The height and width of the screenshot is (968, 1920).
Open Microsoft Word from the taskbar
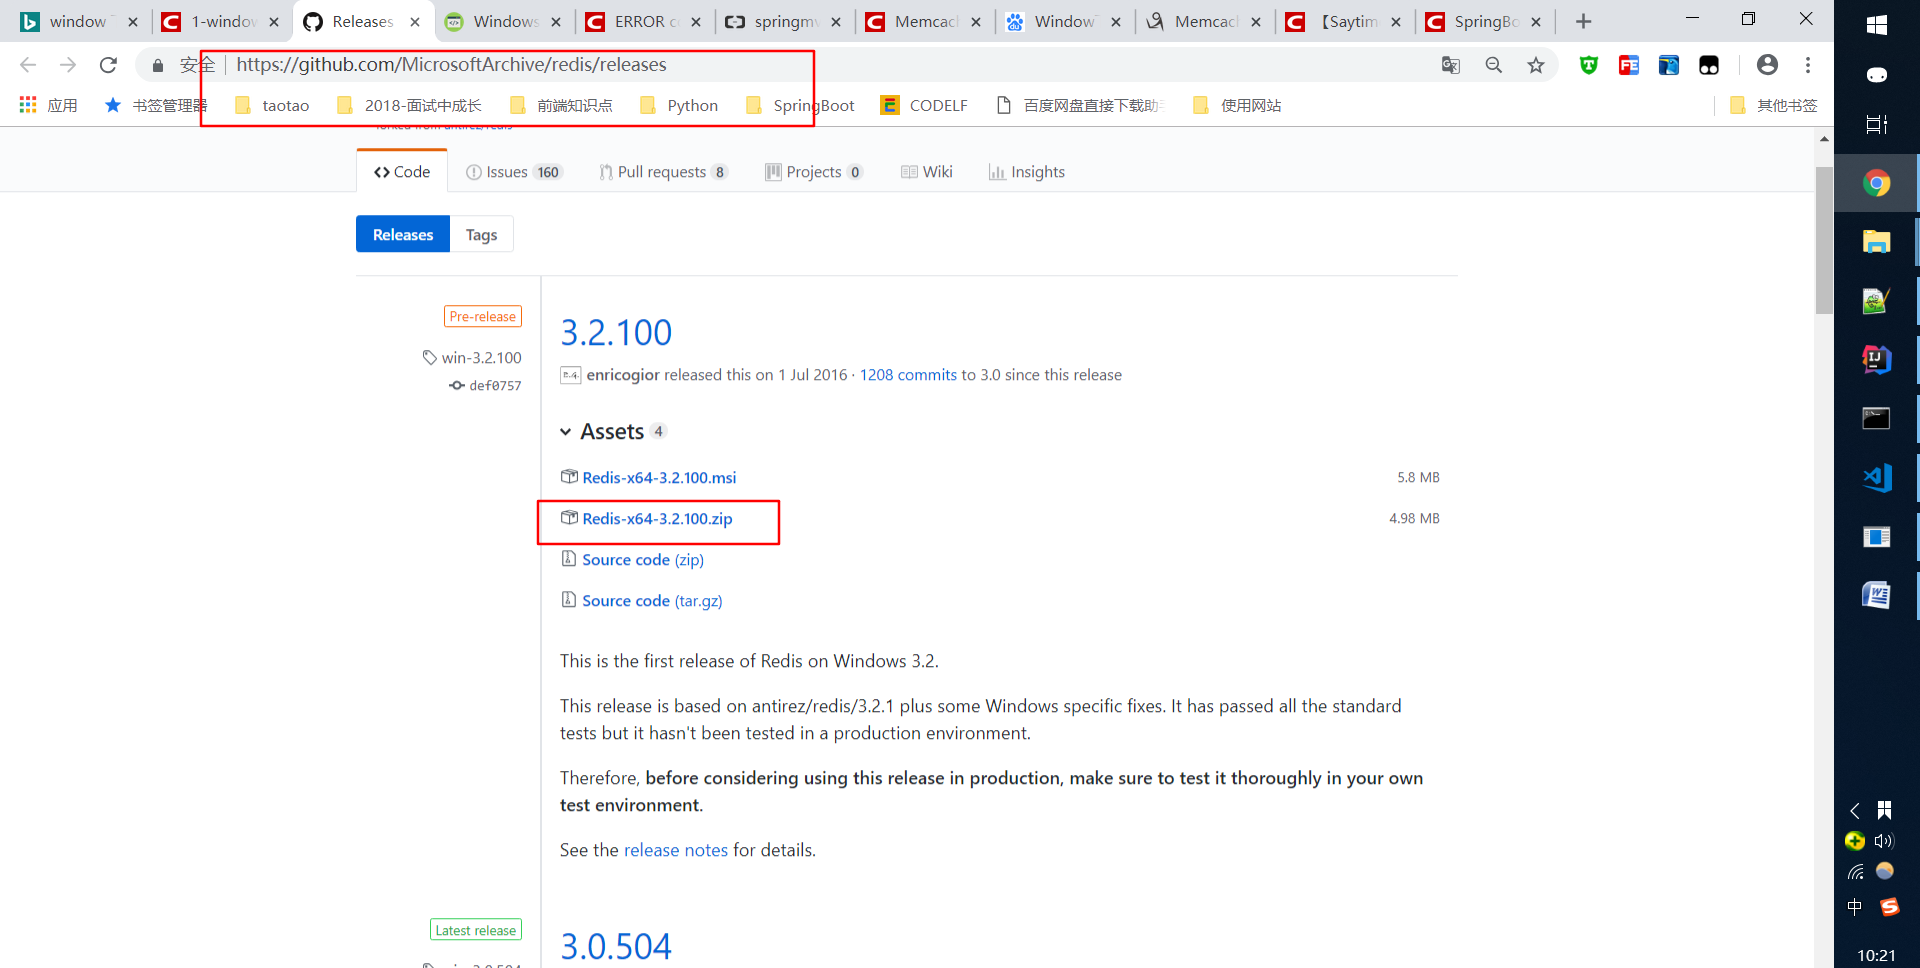pos(1877,596)
